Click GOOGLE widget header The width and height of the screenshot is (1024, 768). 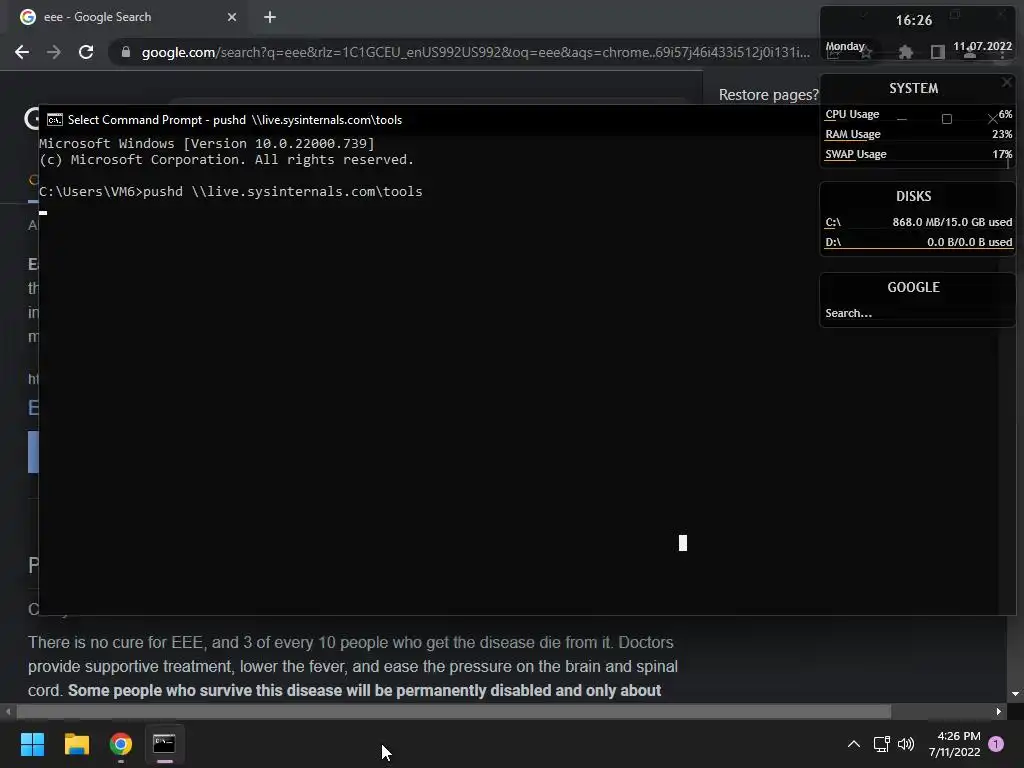(x=914, y=287)
